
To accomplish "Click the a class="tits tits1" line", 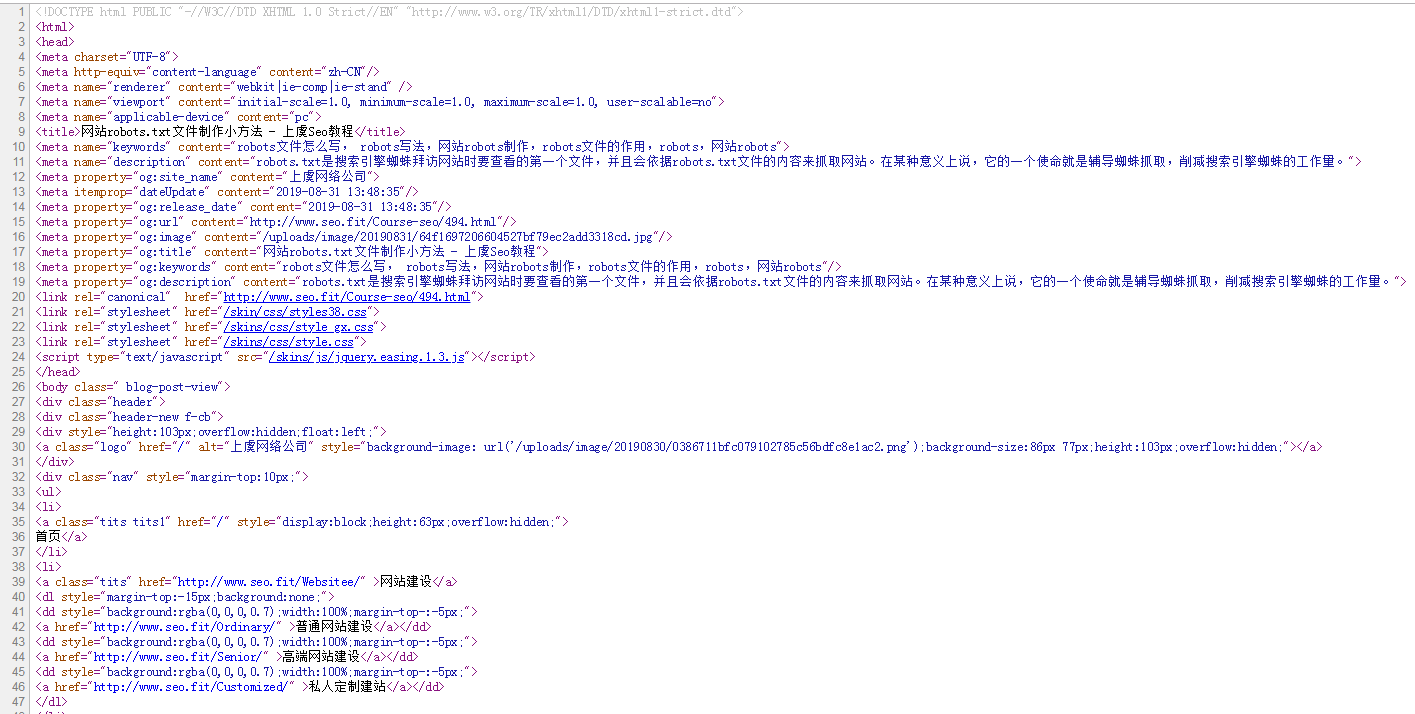I will (x=302, y=522).
